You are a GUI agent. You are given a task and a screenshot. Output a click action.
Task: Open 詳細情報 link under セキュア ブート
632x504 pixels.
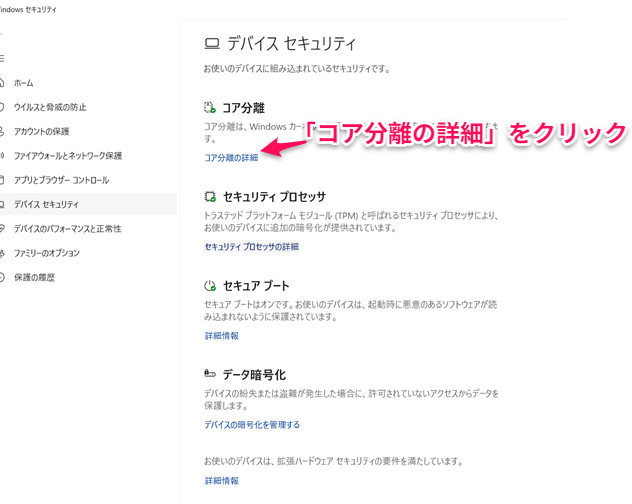click(x=221, y=336)
